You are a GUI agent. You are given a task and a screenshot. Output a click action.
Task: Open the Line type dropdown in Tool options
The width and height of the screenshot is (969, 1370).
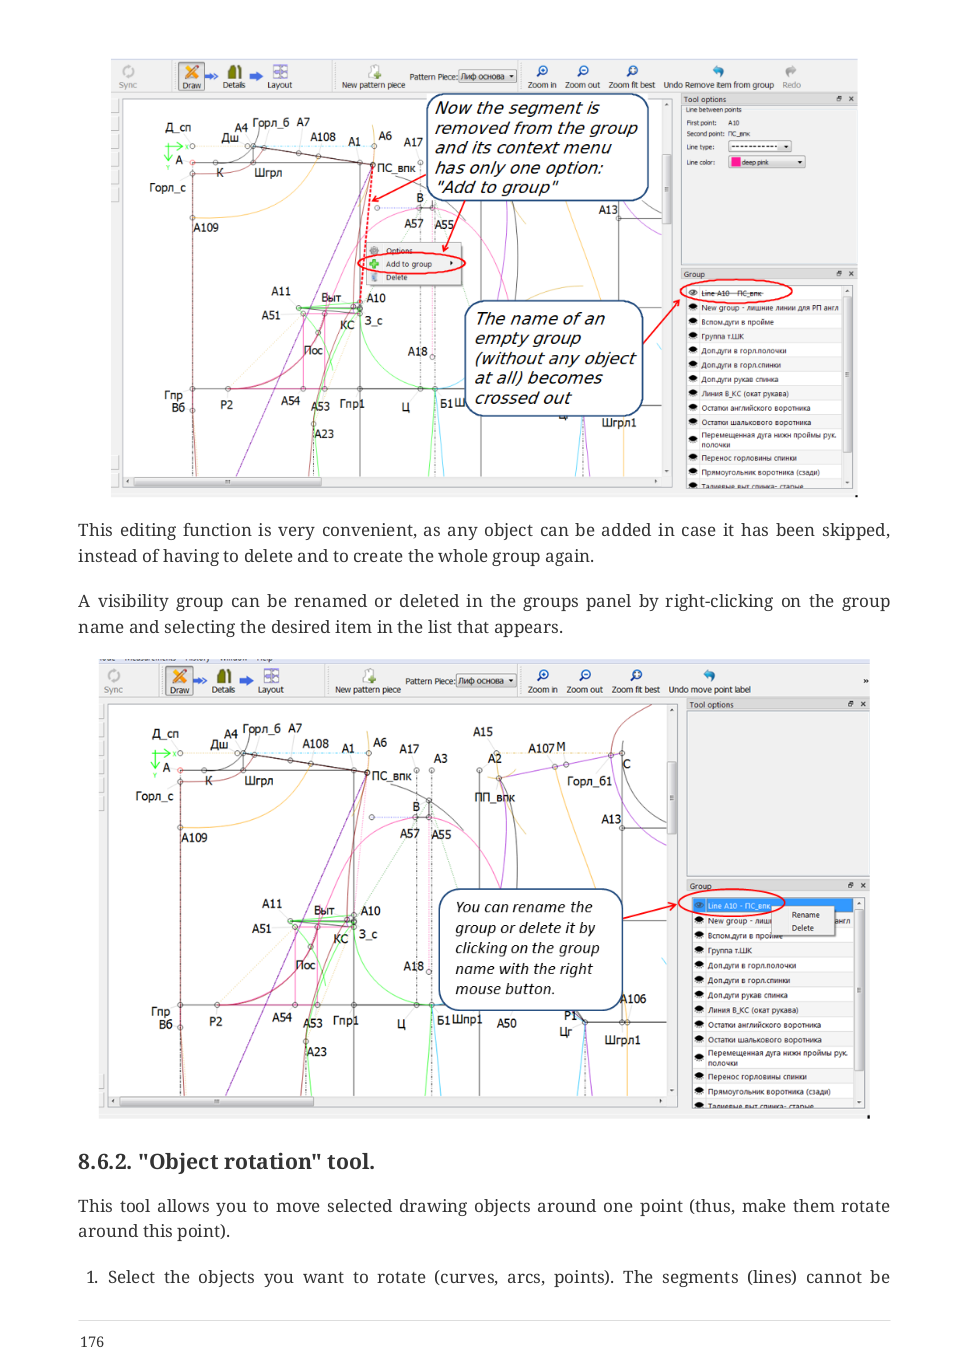pos(760,147)
